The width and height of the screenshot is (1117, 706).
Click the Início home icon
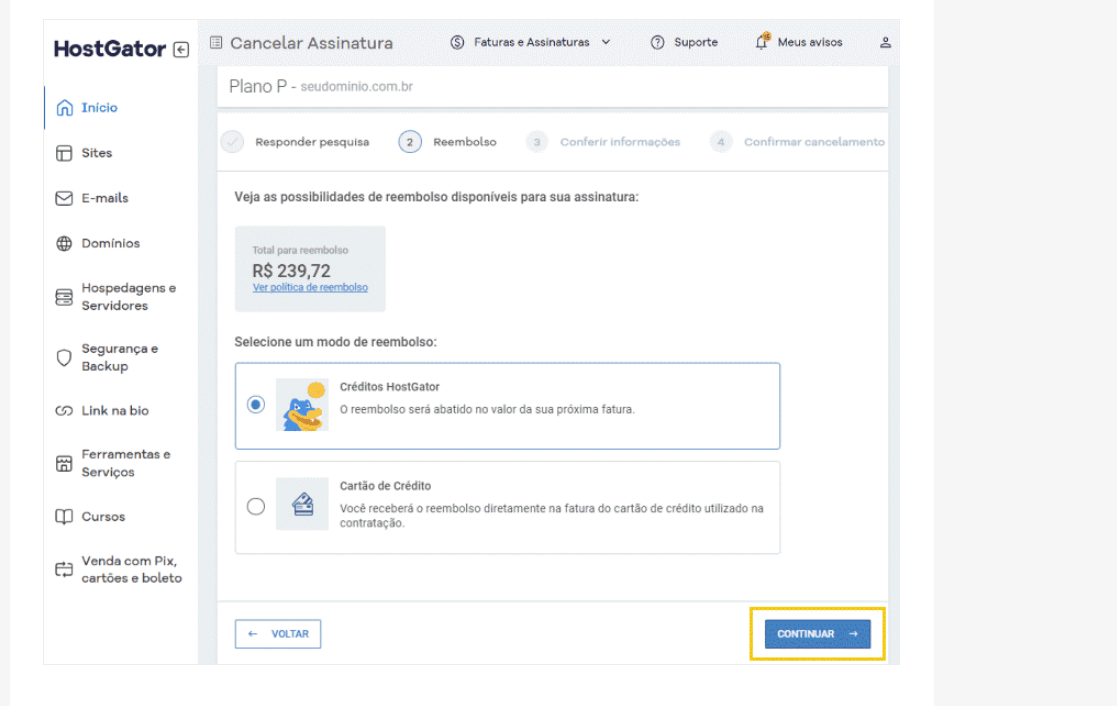click(x=64, y=108)
